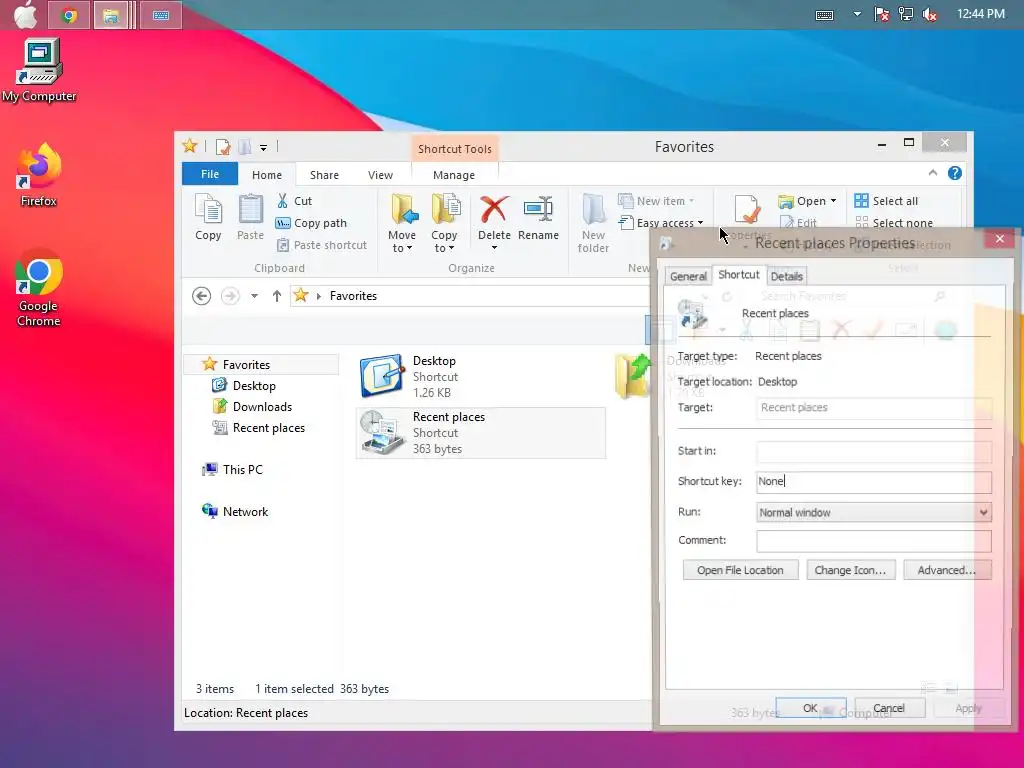Image resolution: width=1024 pixels, height=768 pixels.
Task: Collapse the ribbon with chevron arrow
Action: [933, 173]
